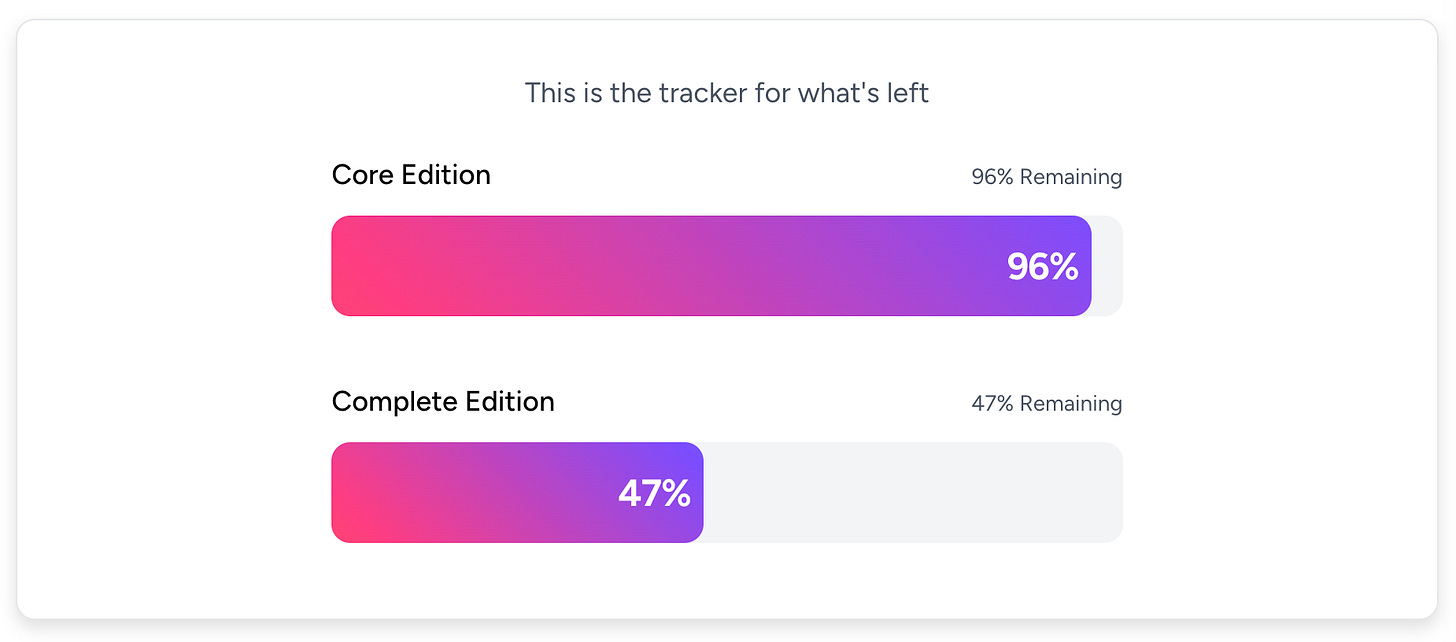Viewport: 1456px width, 642px height.
Task: Click the white "47%" label inside bar
Action: (x=654, y=493)
